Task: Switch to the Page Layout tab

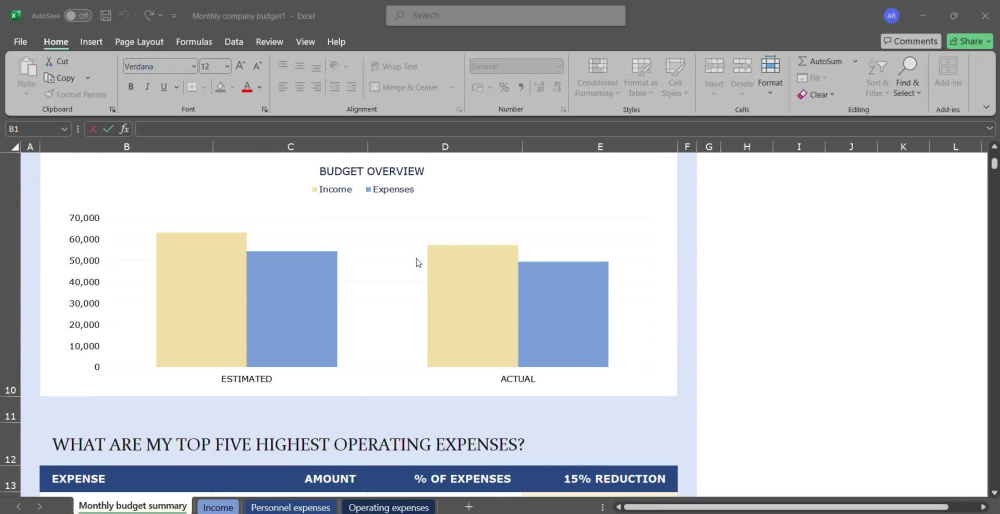Action: click(139, 41)
